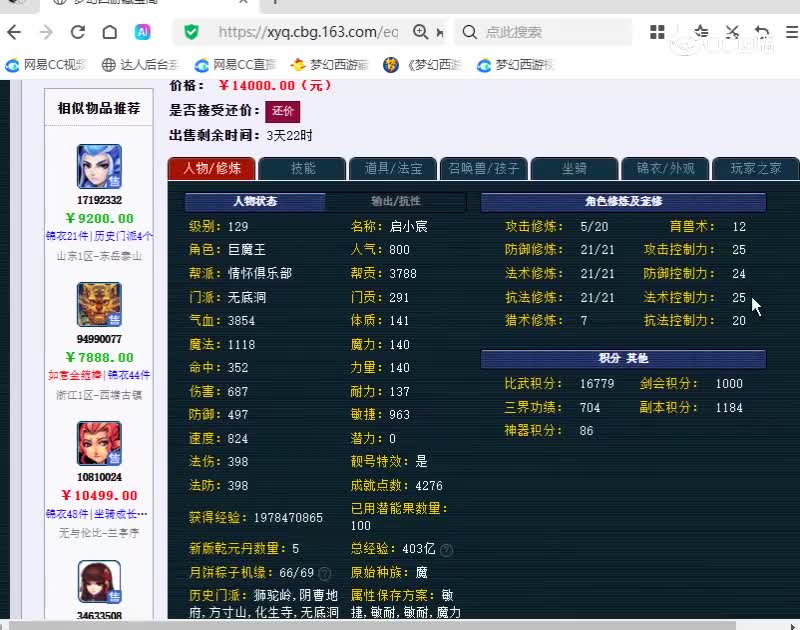Click the 还价 bargain button
This screenshot has height=630, width=800.
[x=283, y=111]
